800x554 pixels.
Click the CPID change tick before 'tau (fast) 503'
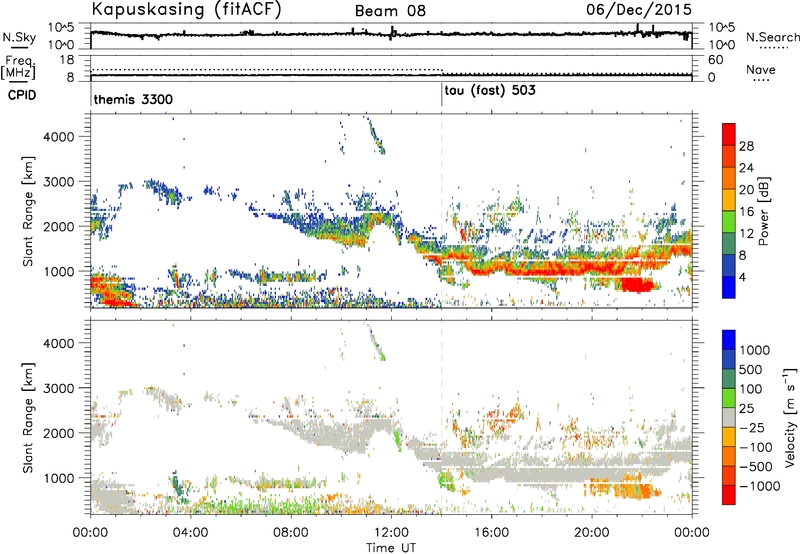(442, 95)
